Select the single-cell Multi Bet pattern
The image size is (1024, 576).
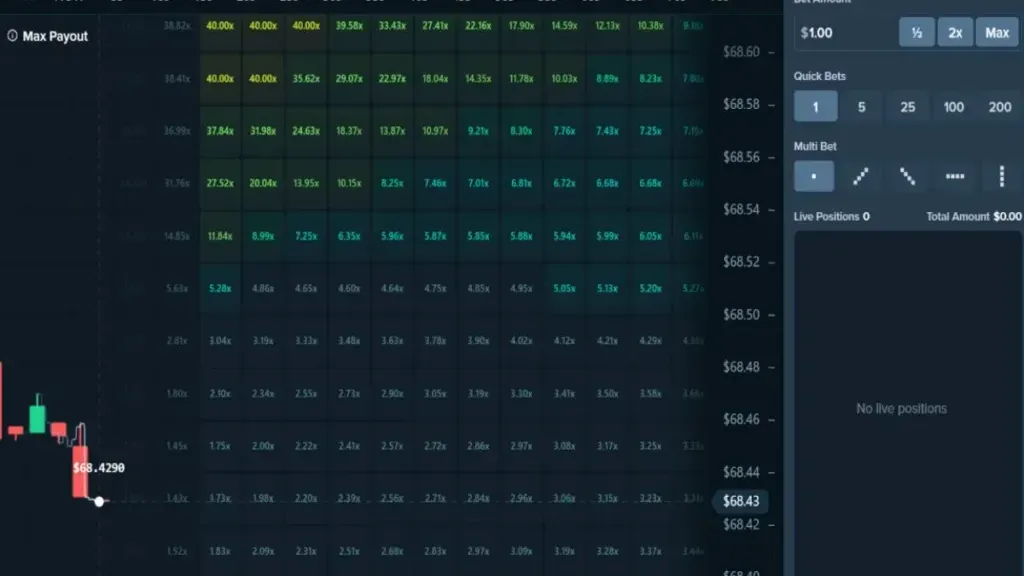pos(814,176)
